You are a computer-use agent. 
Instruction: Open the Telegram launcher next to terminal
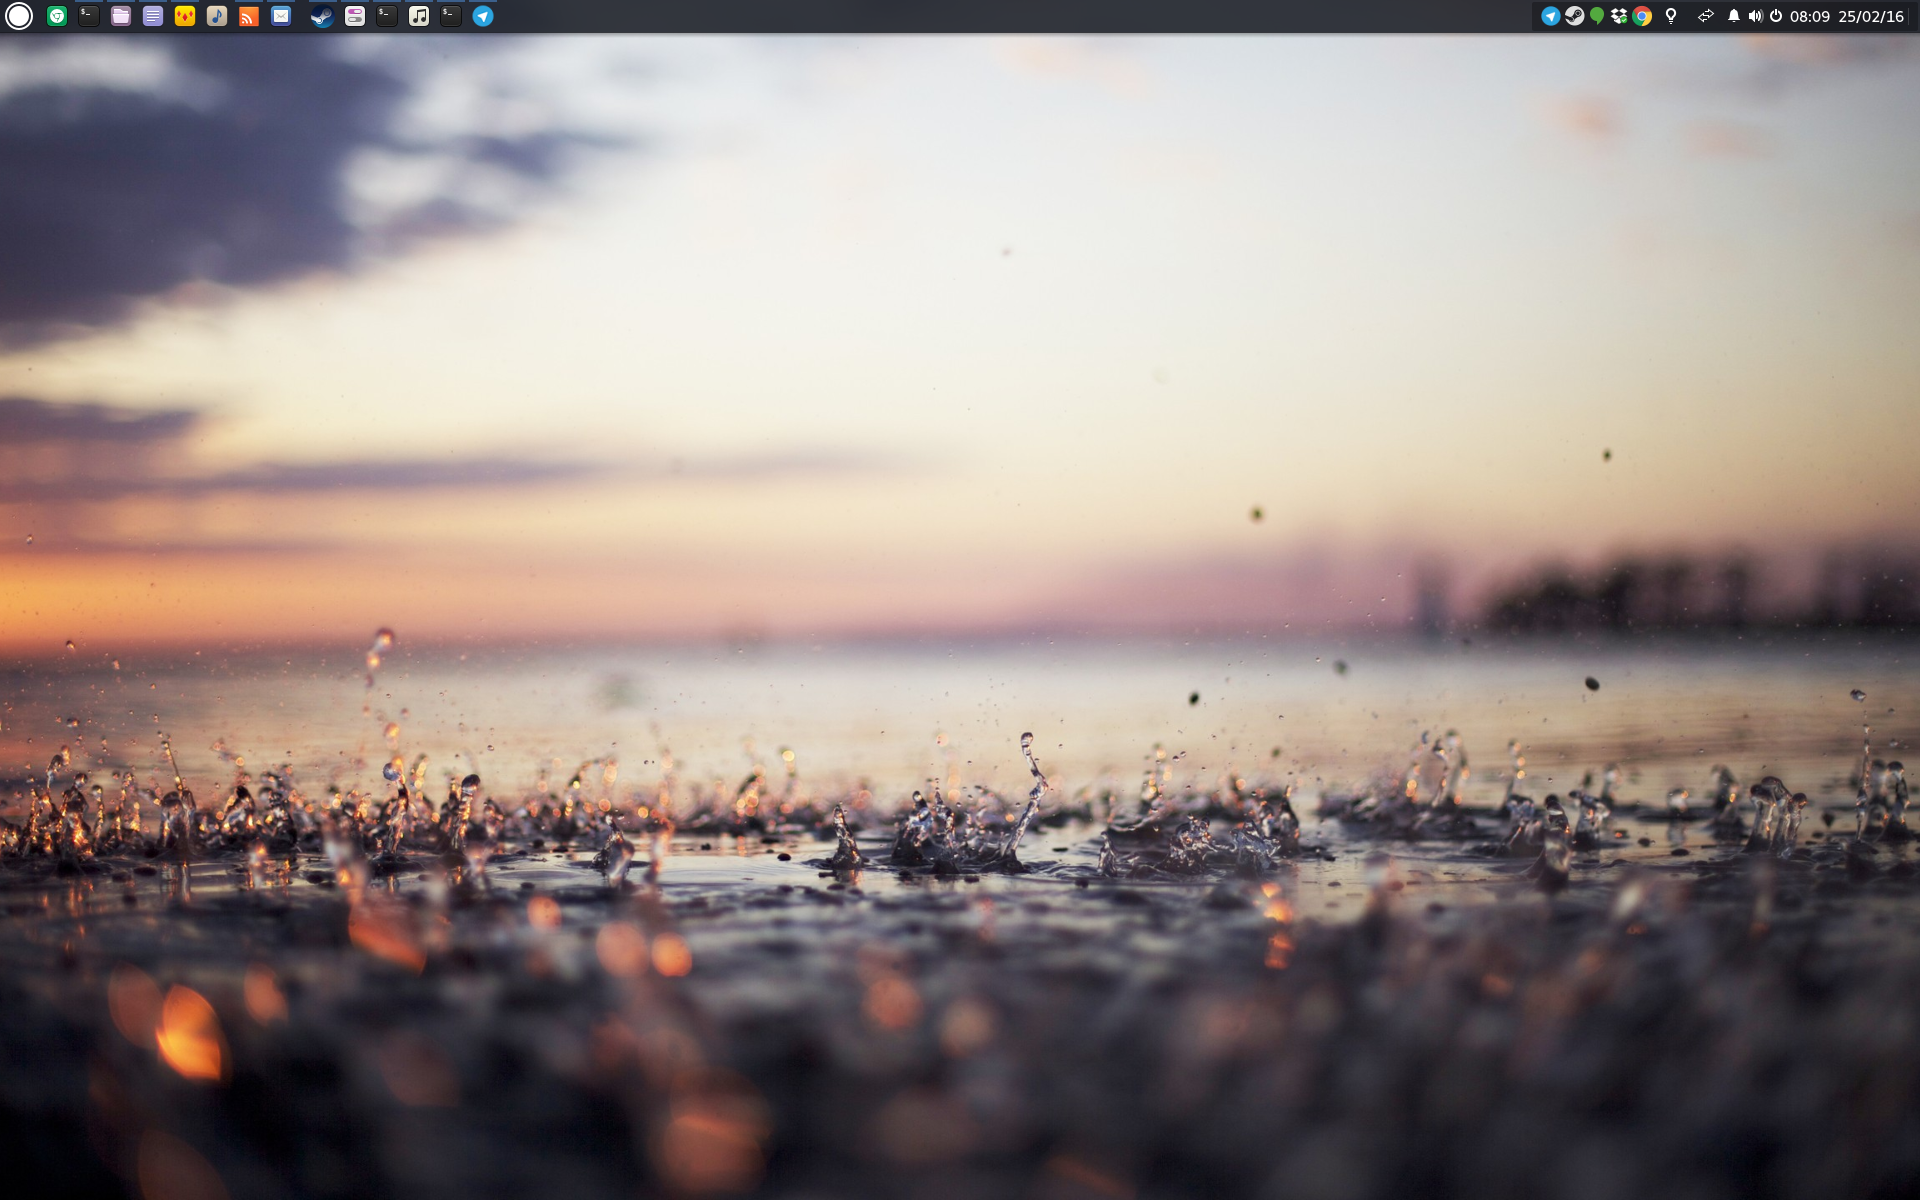[483, 16]
